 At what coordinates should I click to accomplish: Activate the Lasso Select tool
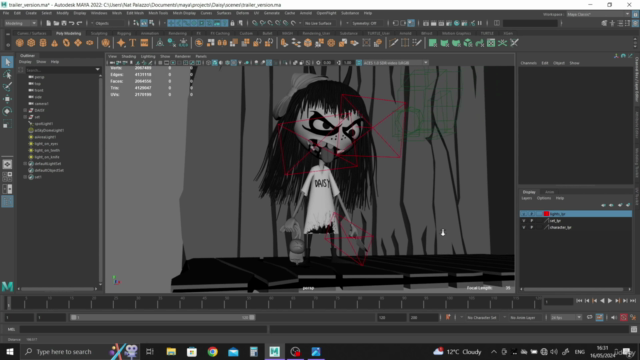7,74
